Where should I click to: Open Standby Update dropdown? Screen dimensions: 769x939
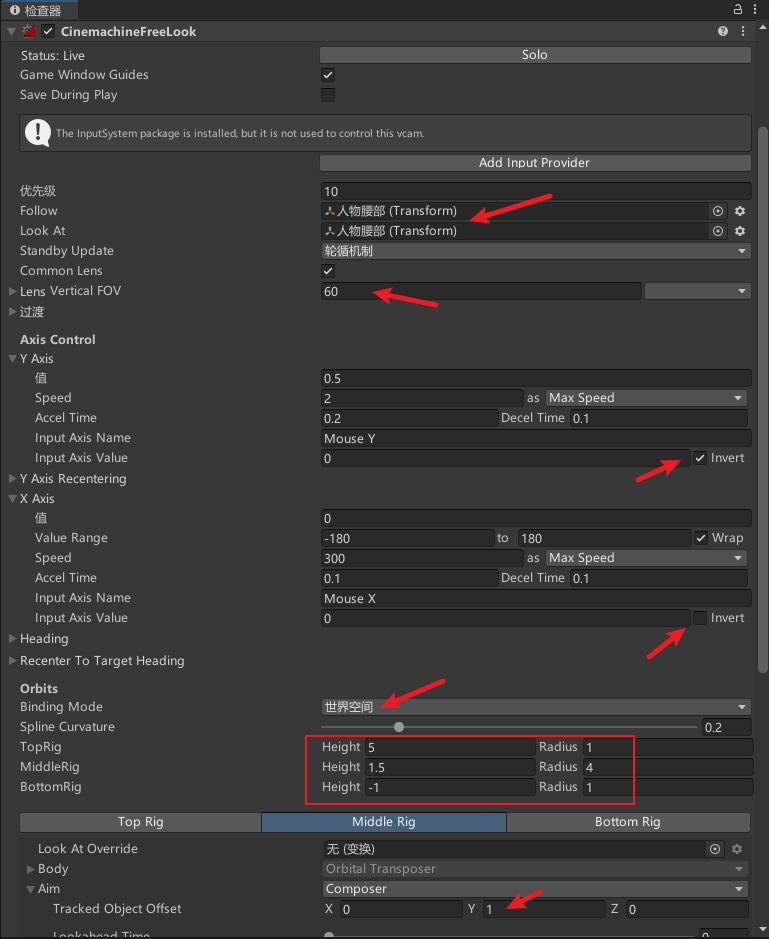click(x=535, y=251)
